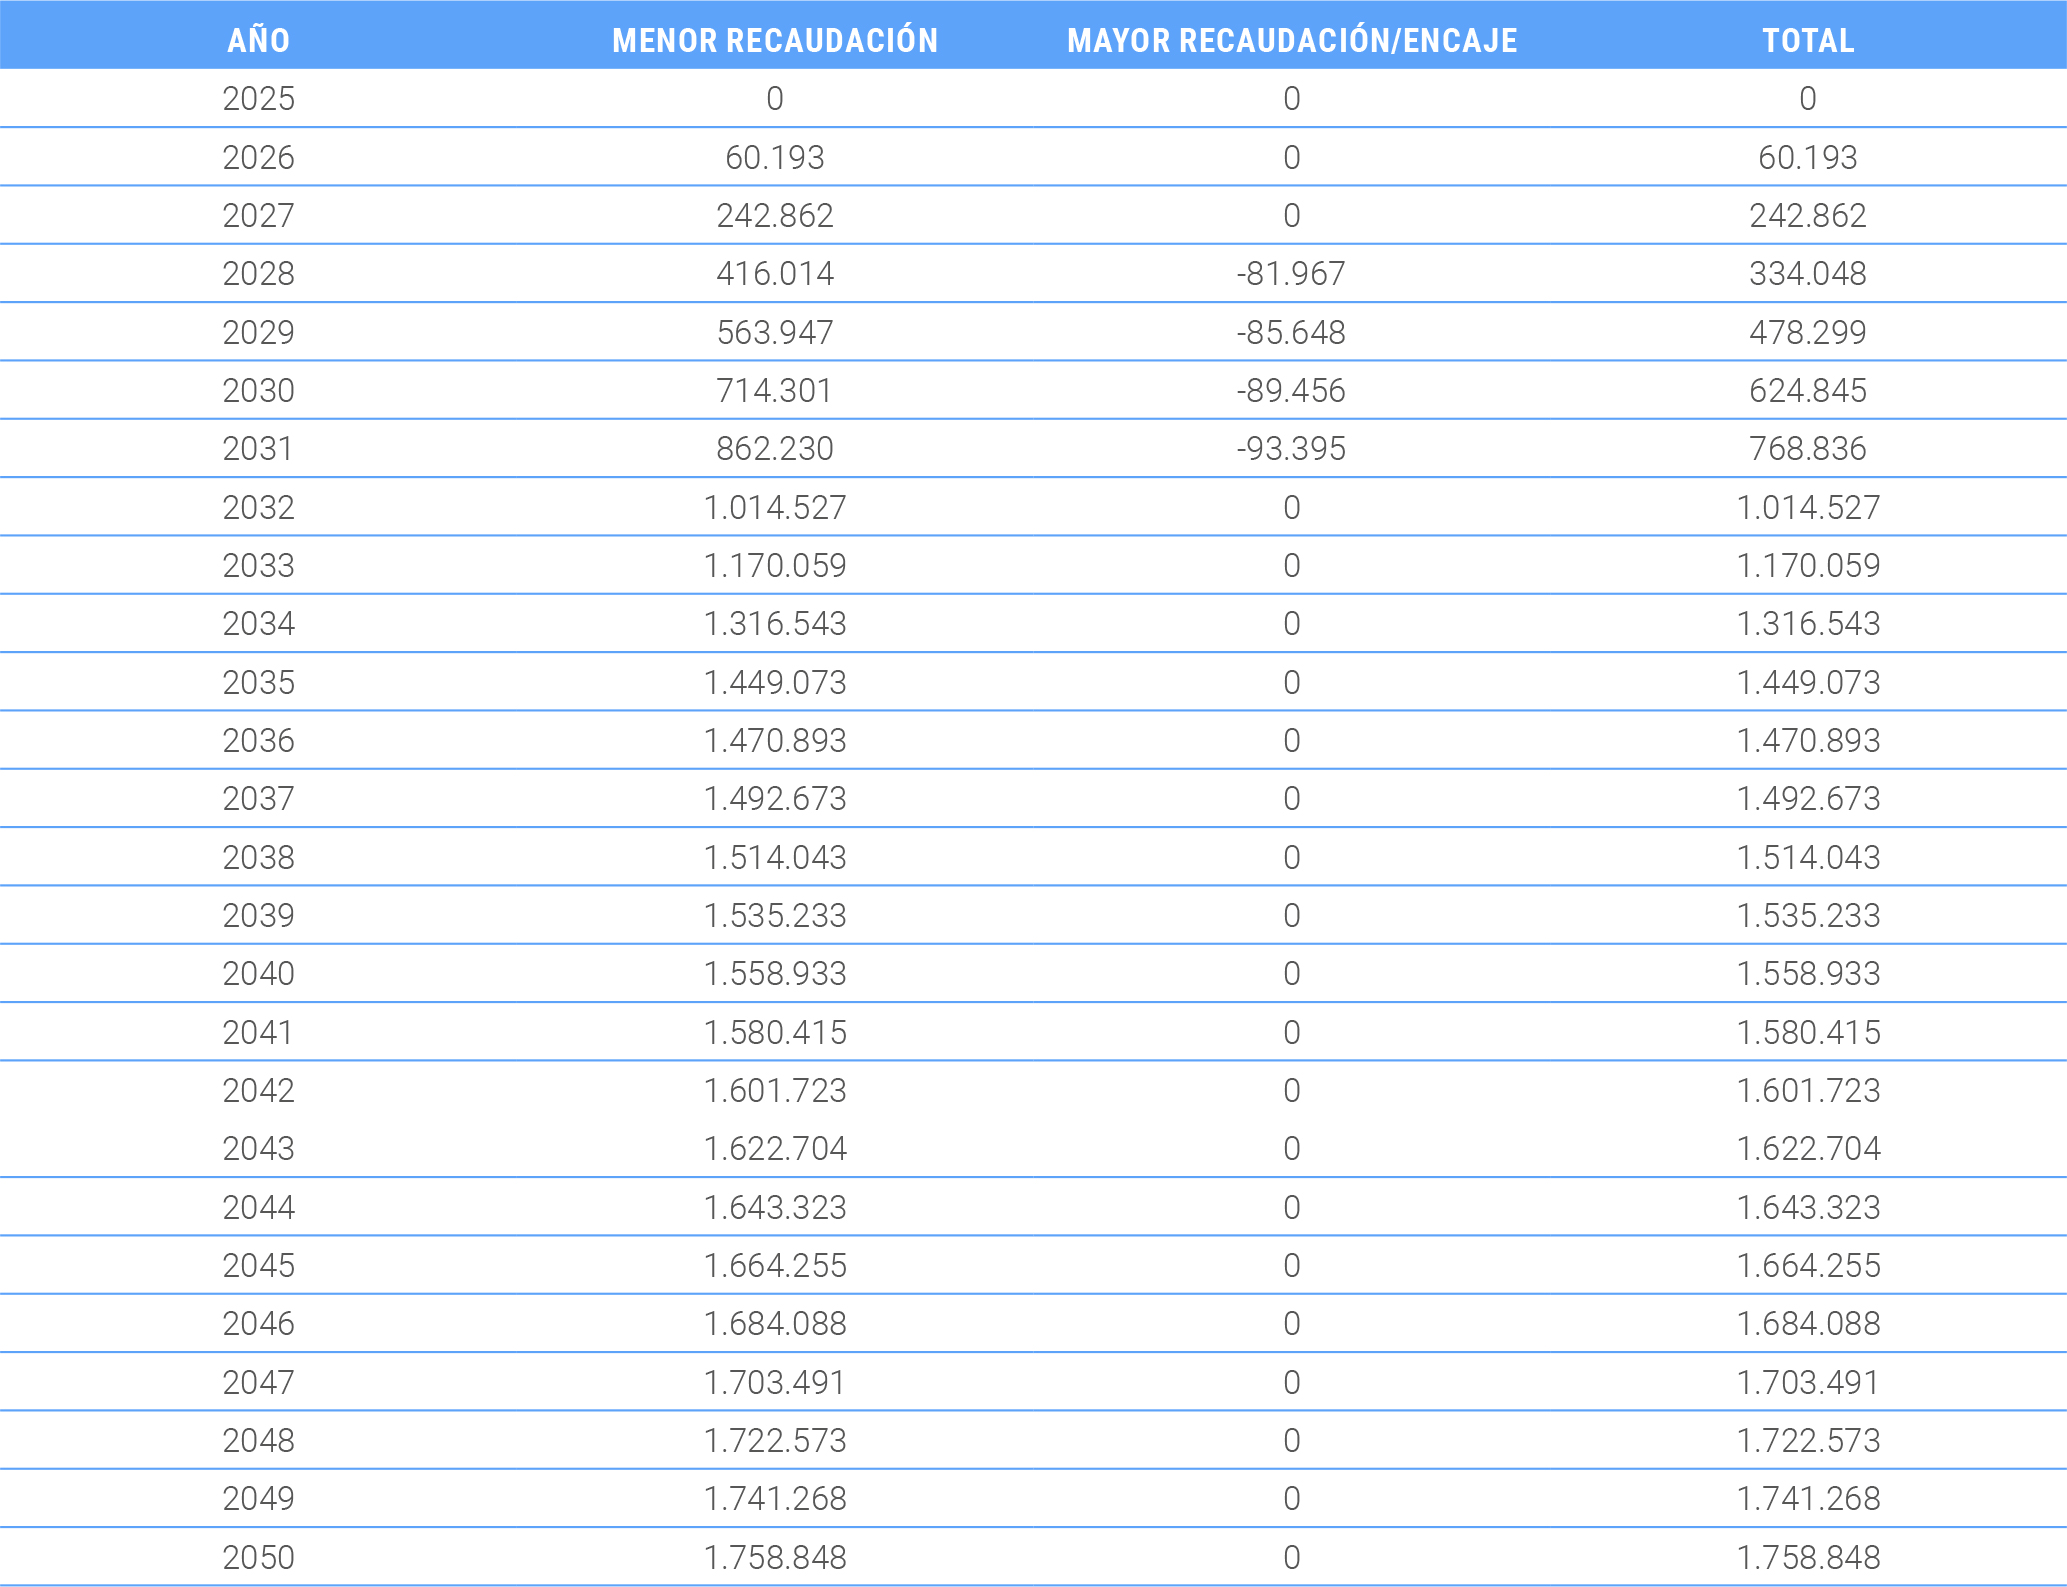Click the 2032 year cell
The image size is (2067, 1587).
click(x=258, y=507)
